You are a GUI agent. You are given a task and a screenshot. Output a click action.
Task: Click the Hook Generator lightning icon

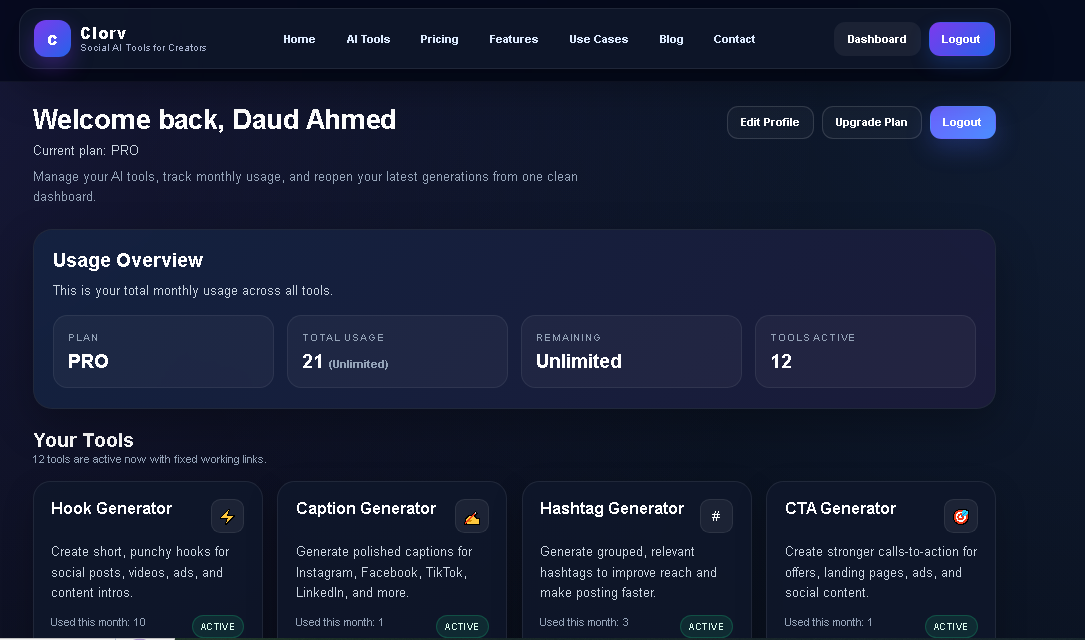(x=227, y=516)
